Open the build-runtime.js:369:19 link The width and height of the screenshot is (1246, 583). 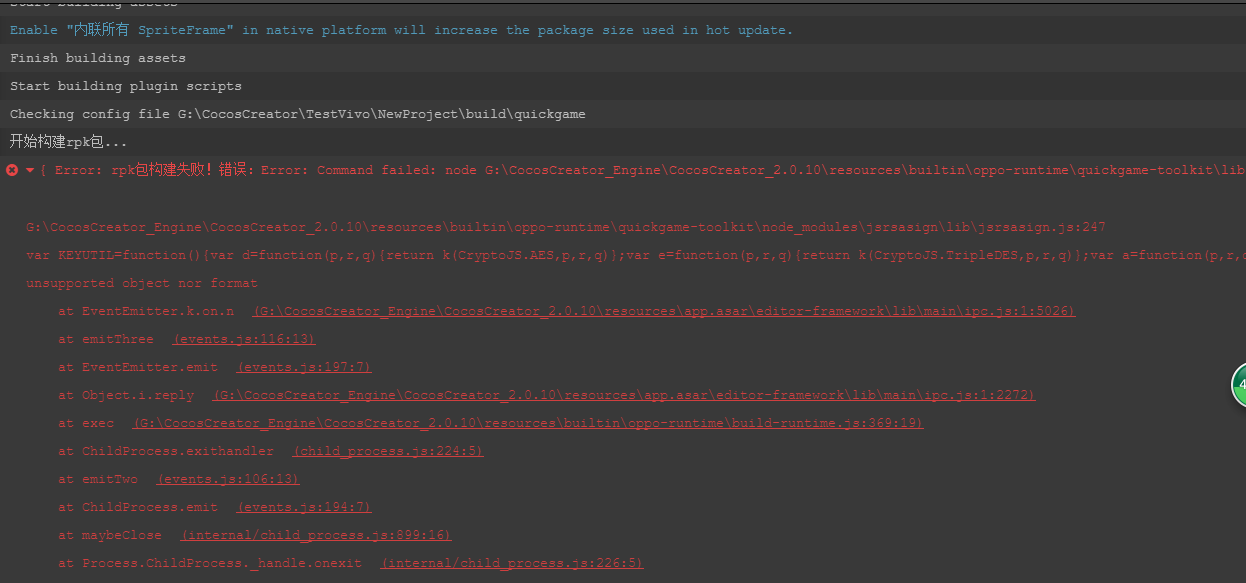(528, 423)
